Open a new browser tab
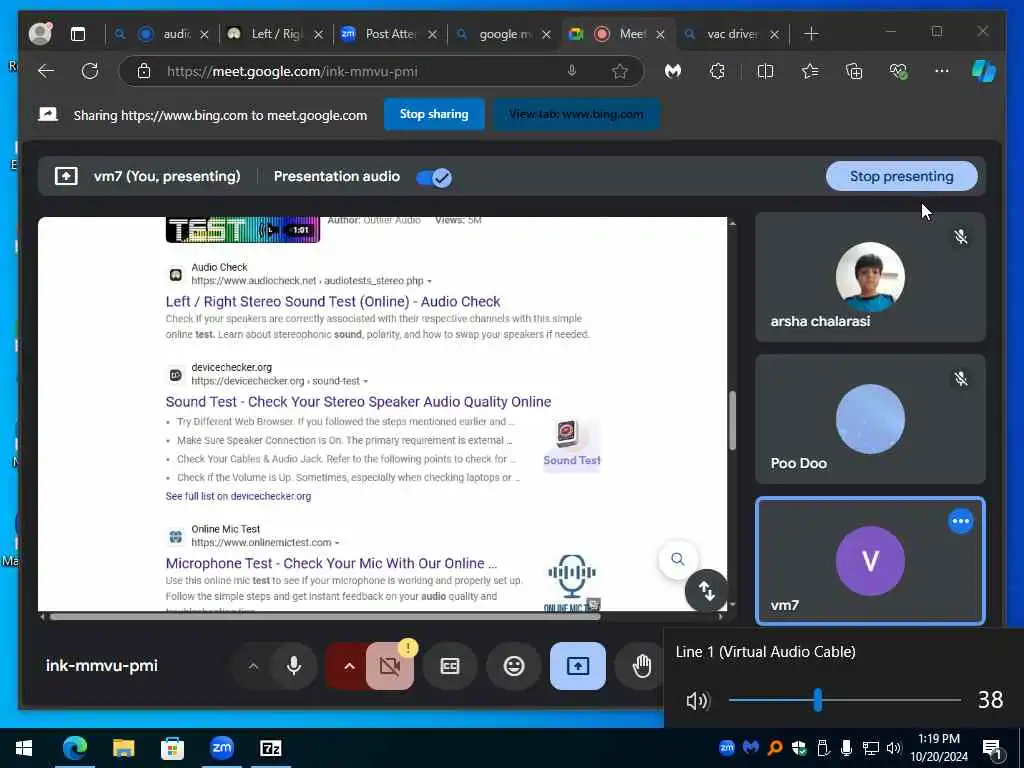The height and width of the screenshot is (768, 1024). [x=810, y=34]
